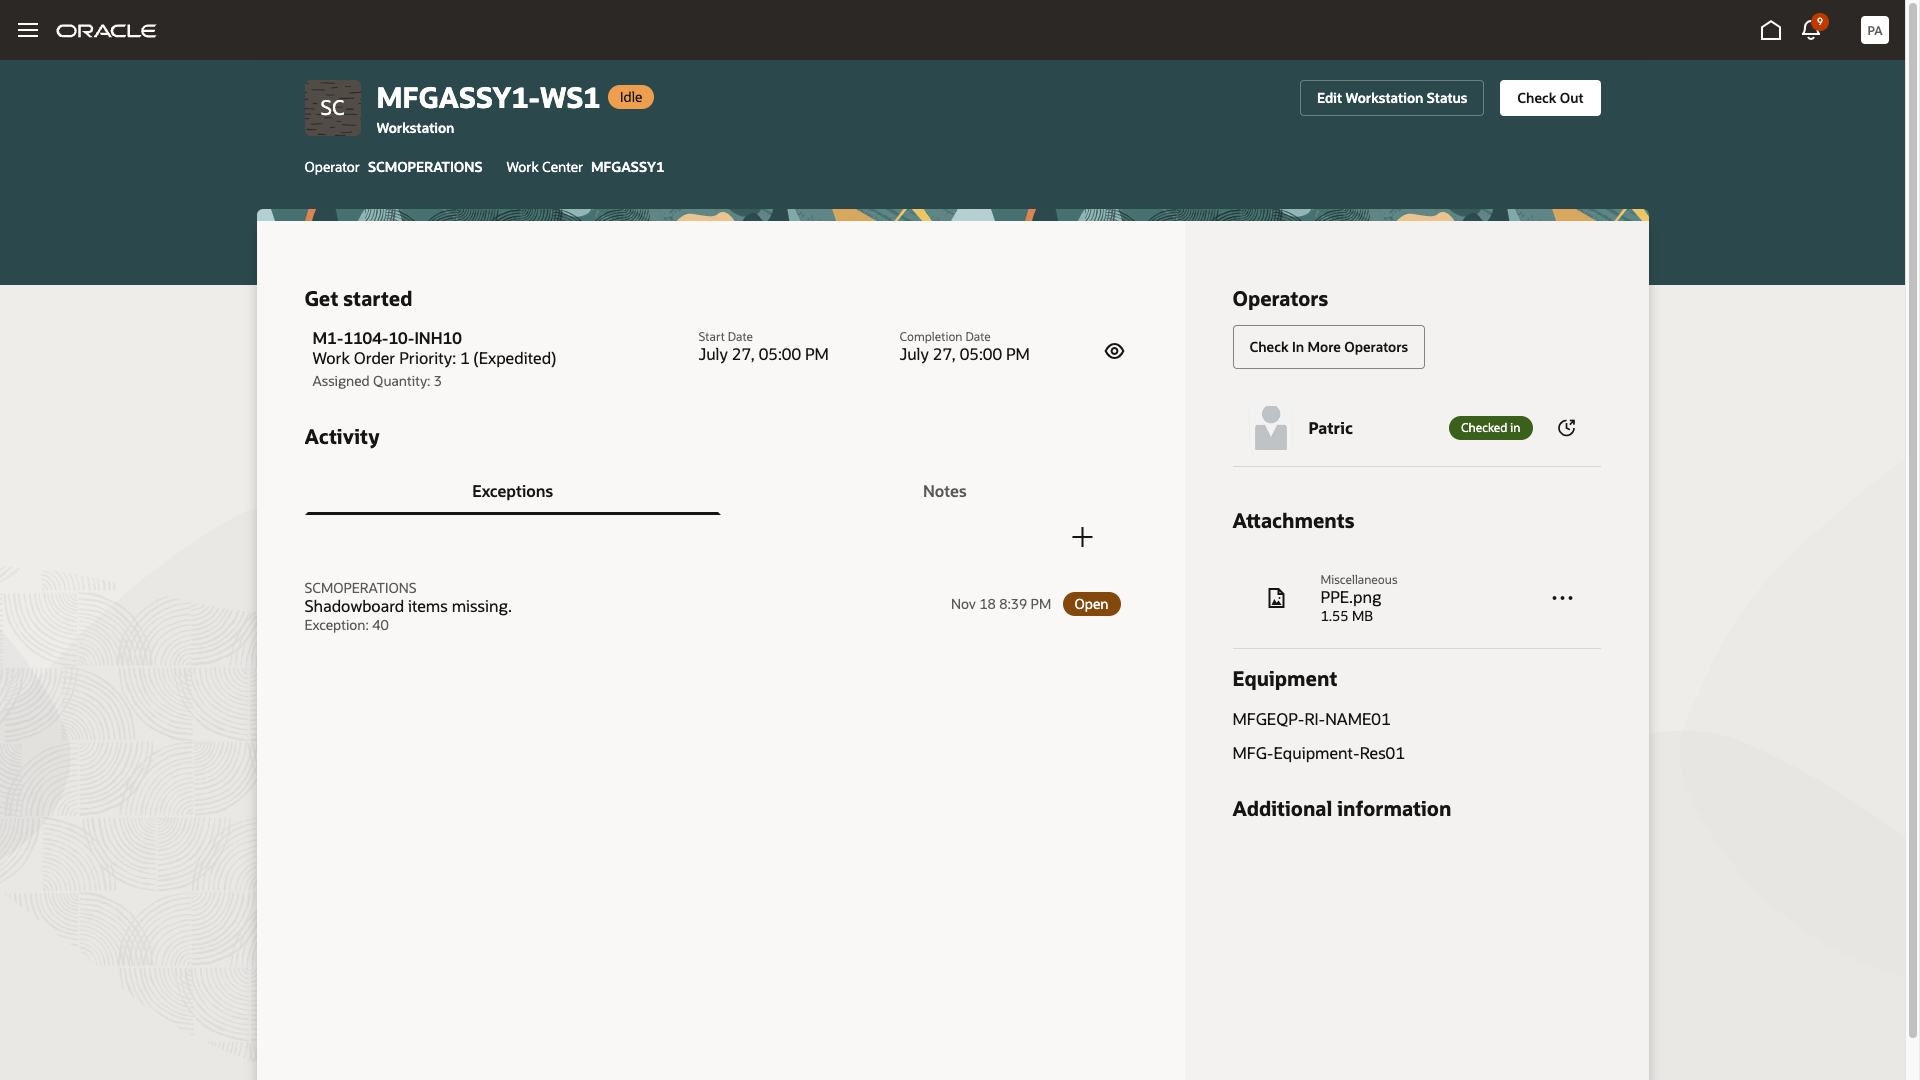The height and width of the screenshot is (1080, 1920).
Task: Click the Completion Date July 27 value
Action: pyautogui.click(x=964, y=354)
